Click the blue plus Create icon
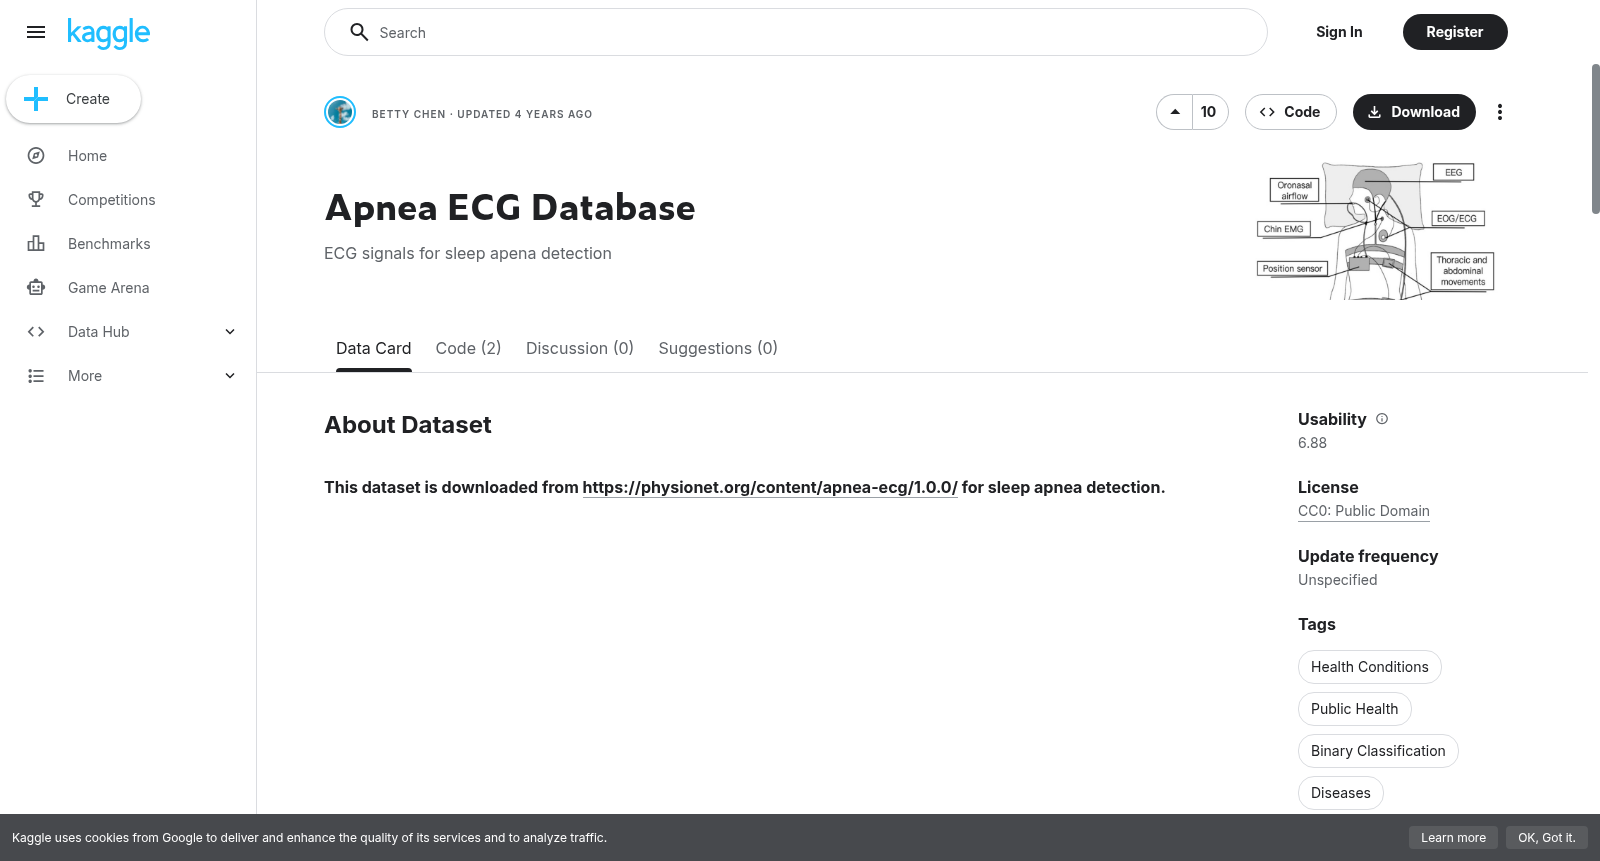1600x861 pixels. [x=36, y=99]
